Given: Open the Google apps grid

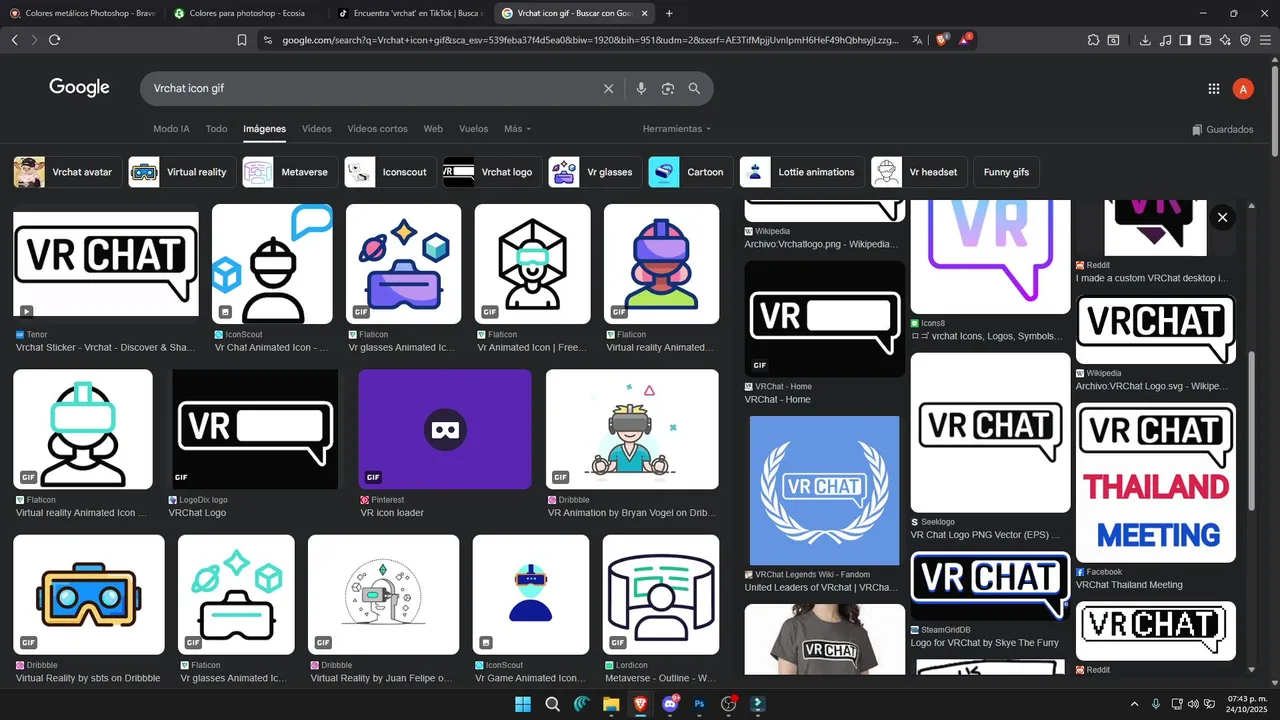Looking at the screenshot, I should click(1214, 89).
